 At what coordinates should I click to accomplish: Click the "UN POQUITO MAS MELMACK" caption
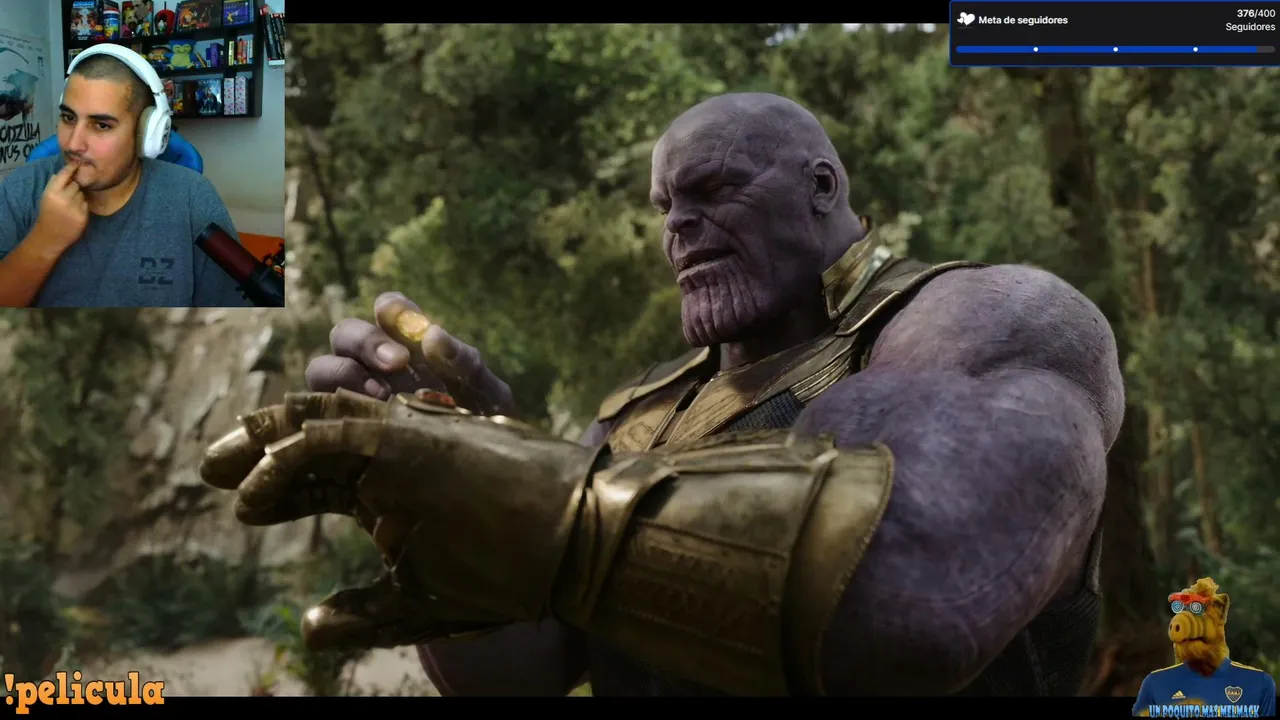click(x=1203, y=709)
